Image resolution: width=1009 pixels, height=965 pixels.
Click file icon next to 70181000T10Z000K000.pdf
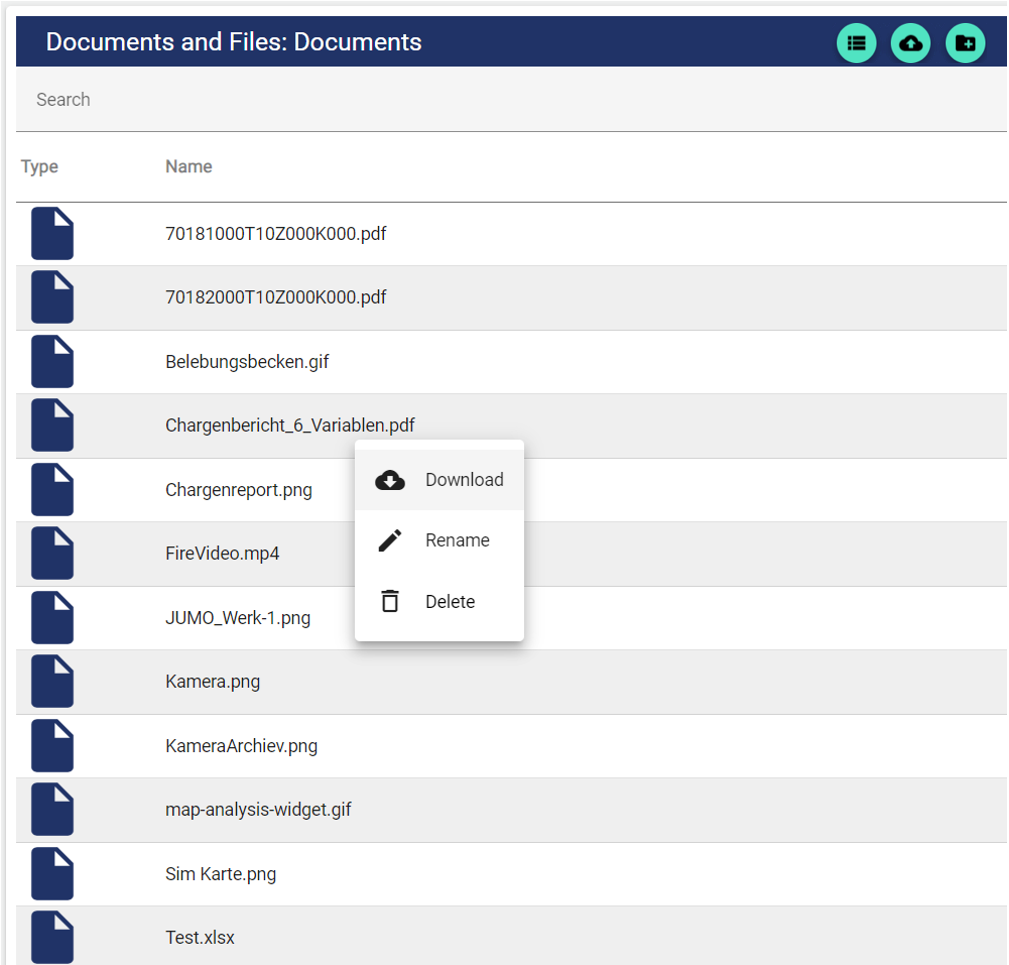(x=52, y=234)
